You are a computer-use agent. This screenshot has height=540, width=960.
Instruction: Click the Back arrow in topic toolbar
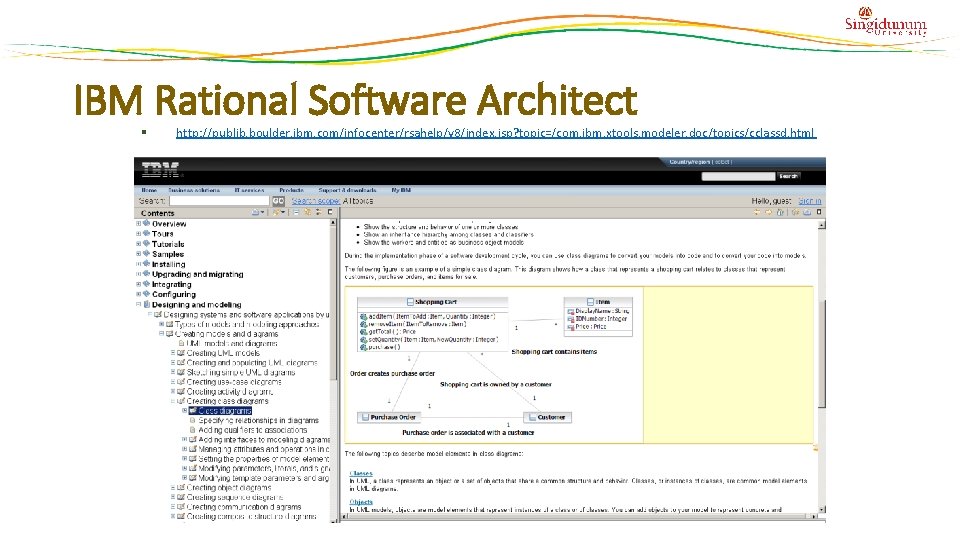tap(757, 212)
